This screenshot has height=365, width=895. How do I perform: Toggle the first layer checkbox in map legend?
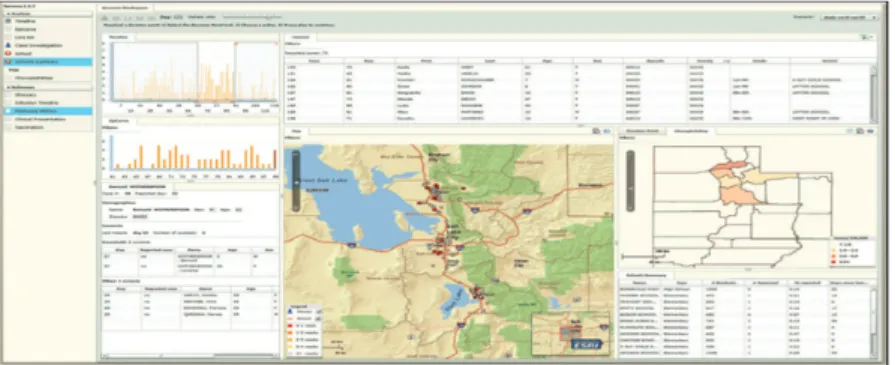pyautogui.click(x=319, y=311)
